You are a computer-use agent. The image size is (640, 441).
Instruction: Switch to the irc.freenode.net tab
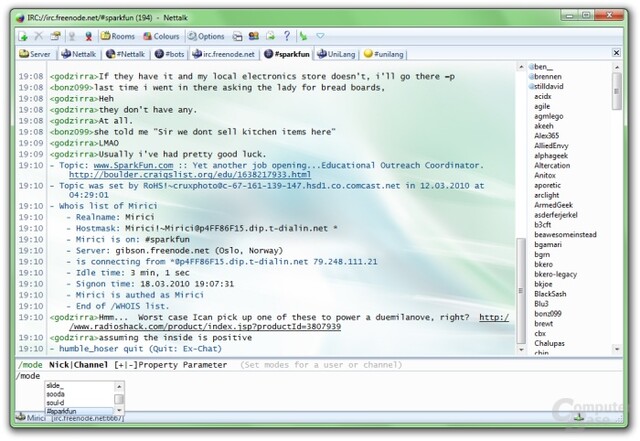(x=224, y=54)
